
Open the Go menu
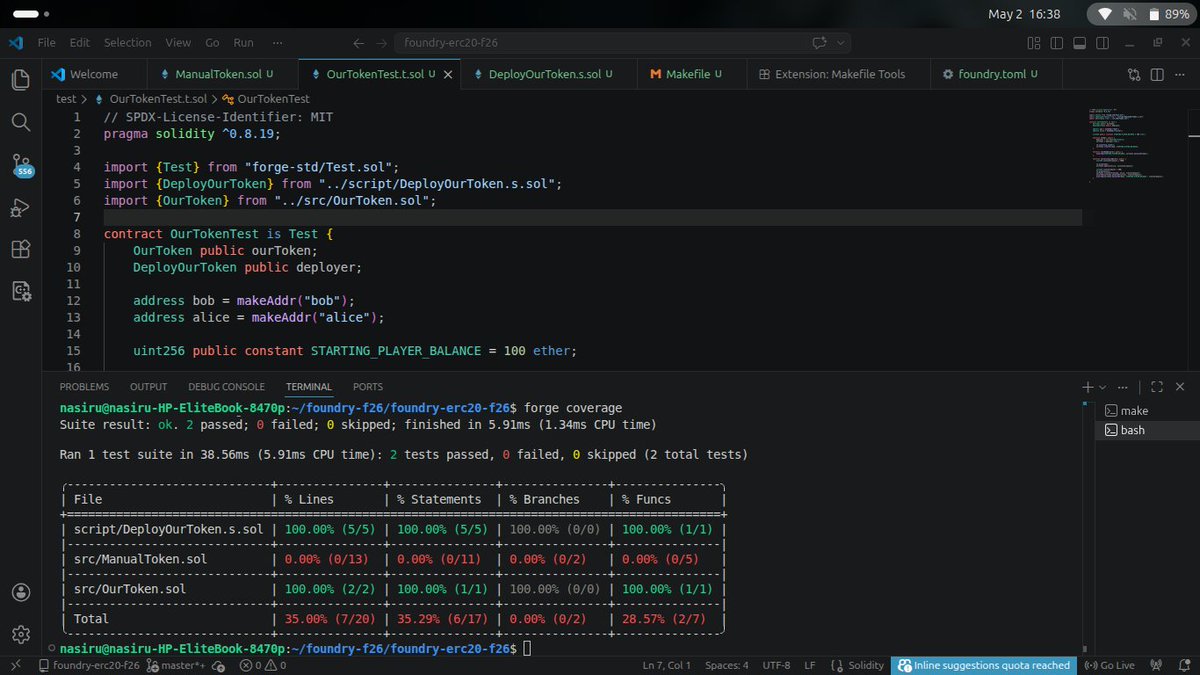[212, 43]
